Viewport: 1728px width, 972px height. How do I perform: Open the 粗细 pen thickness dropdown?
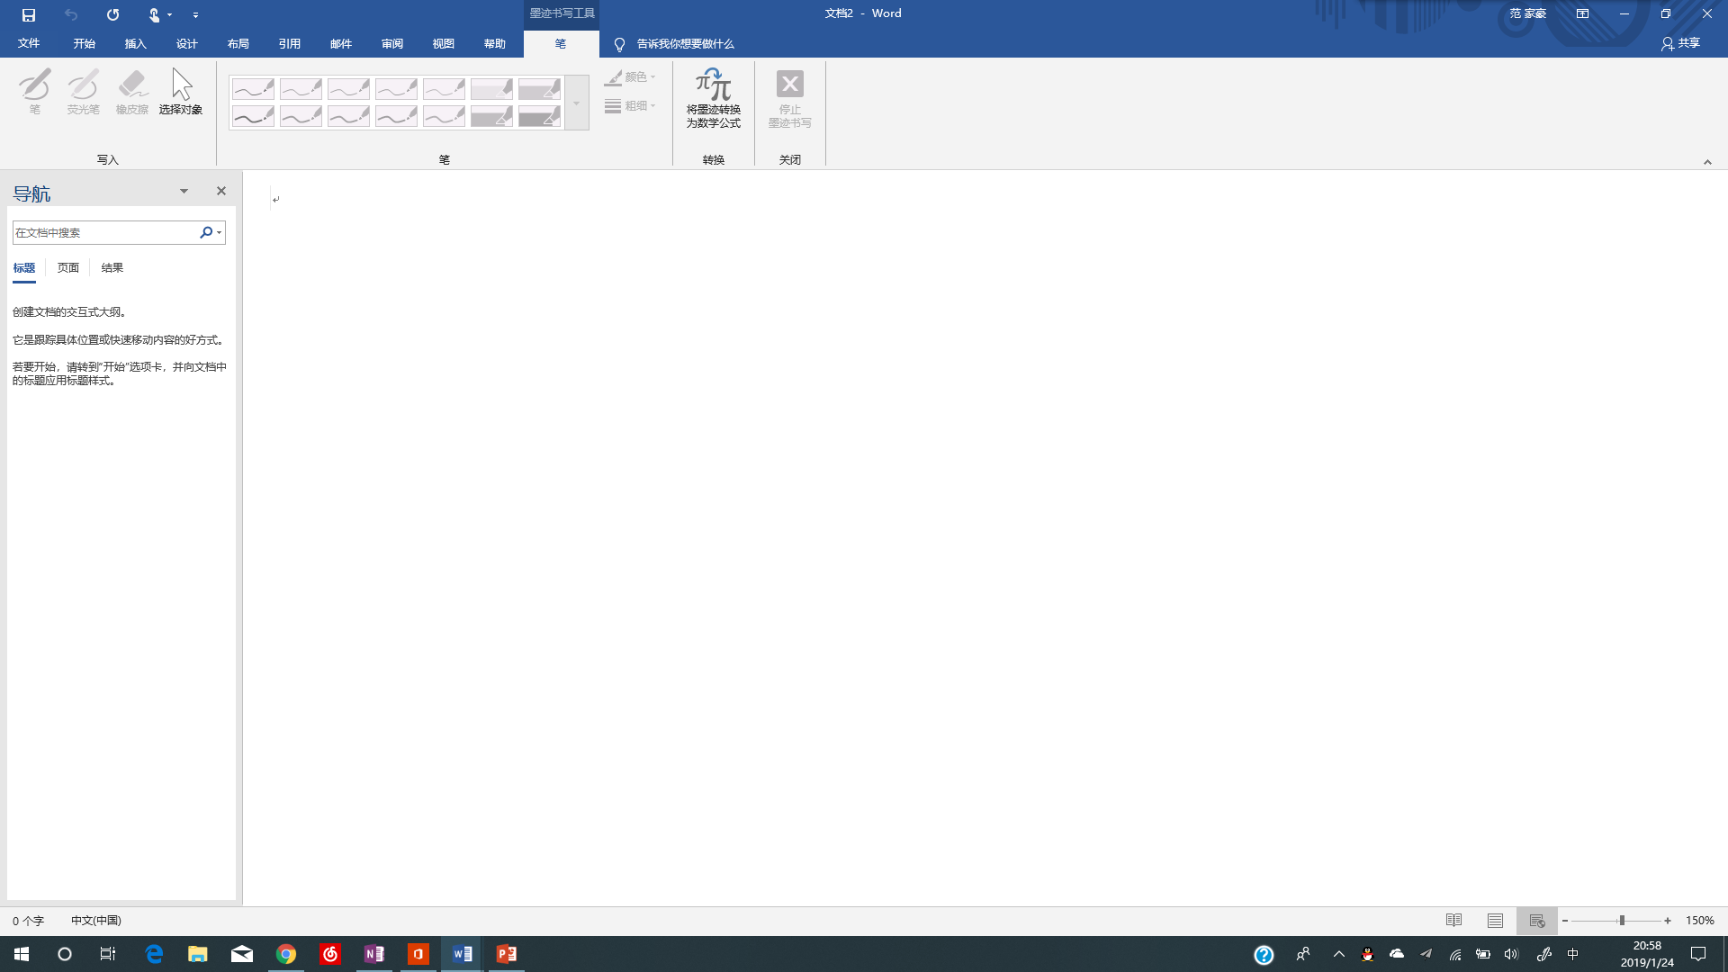[630, 105]
